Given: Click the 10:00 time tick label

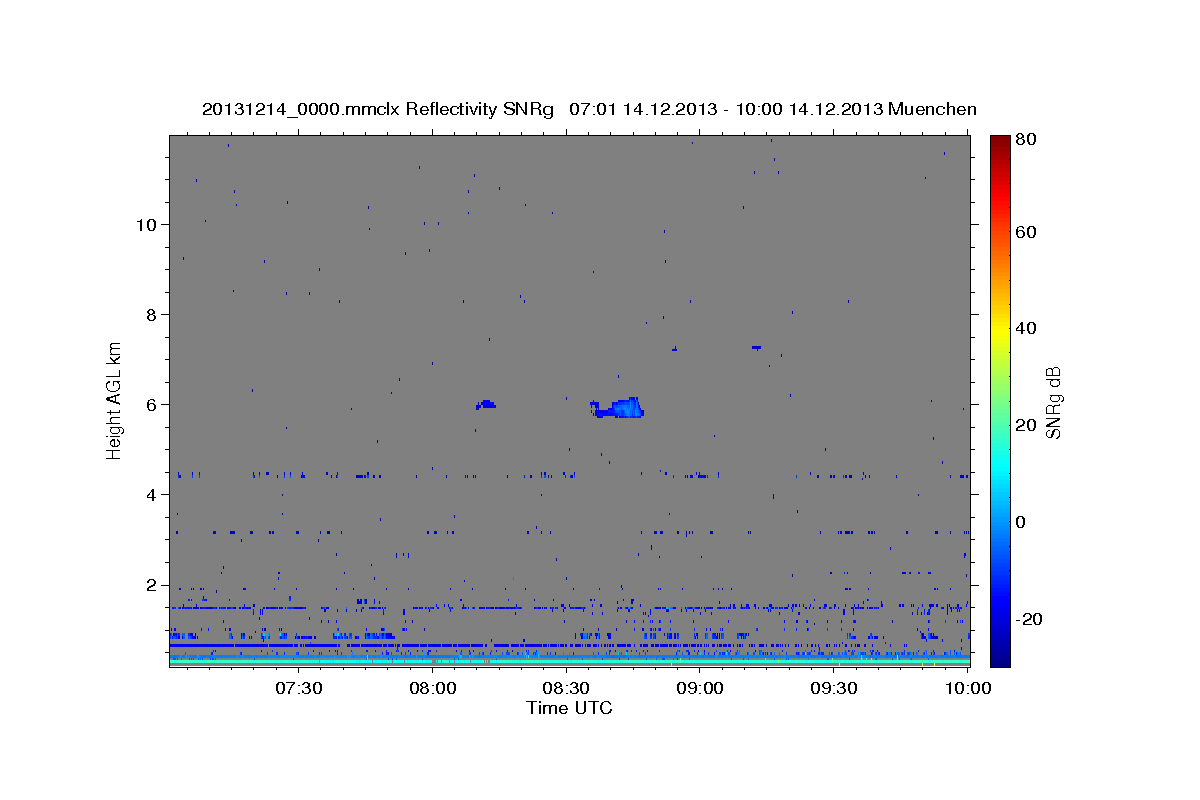Looking at the screenshot, I should tap(968, 689).
